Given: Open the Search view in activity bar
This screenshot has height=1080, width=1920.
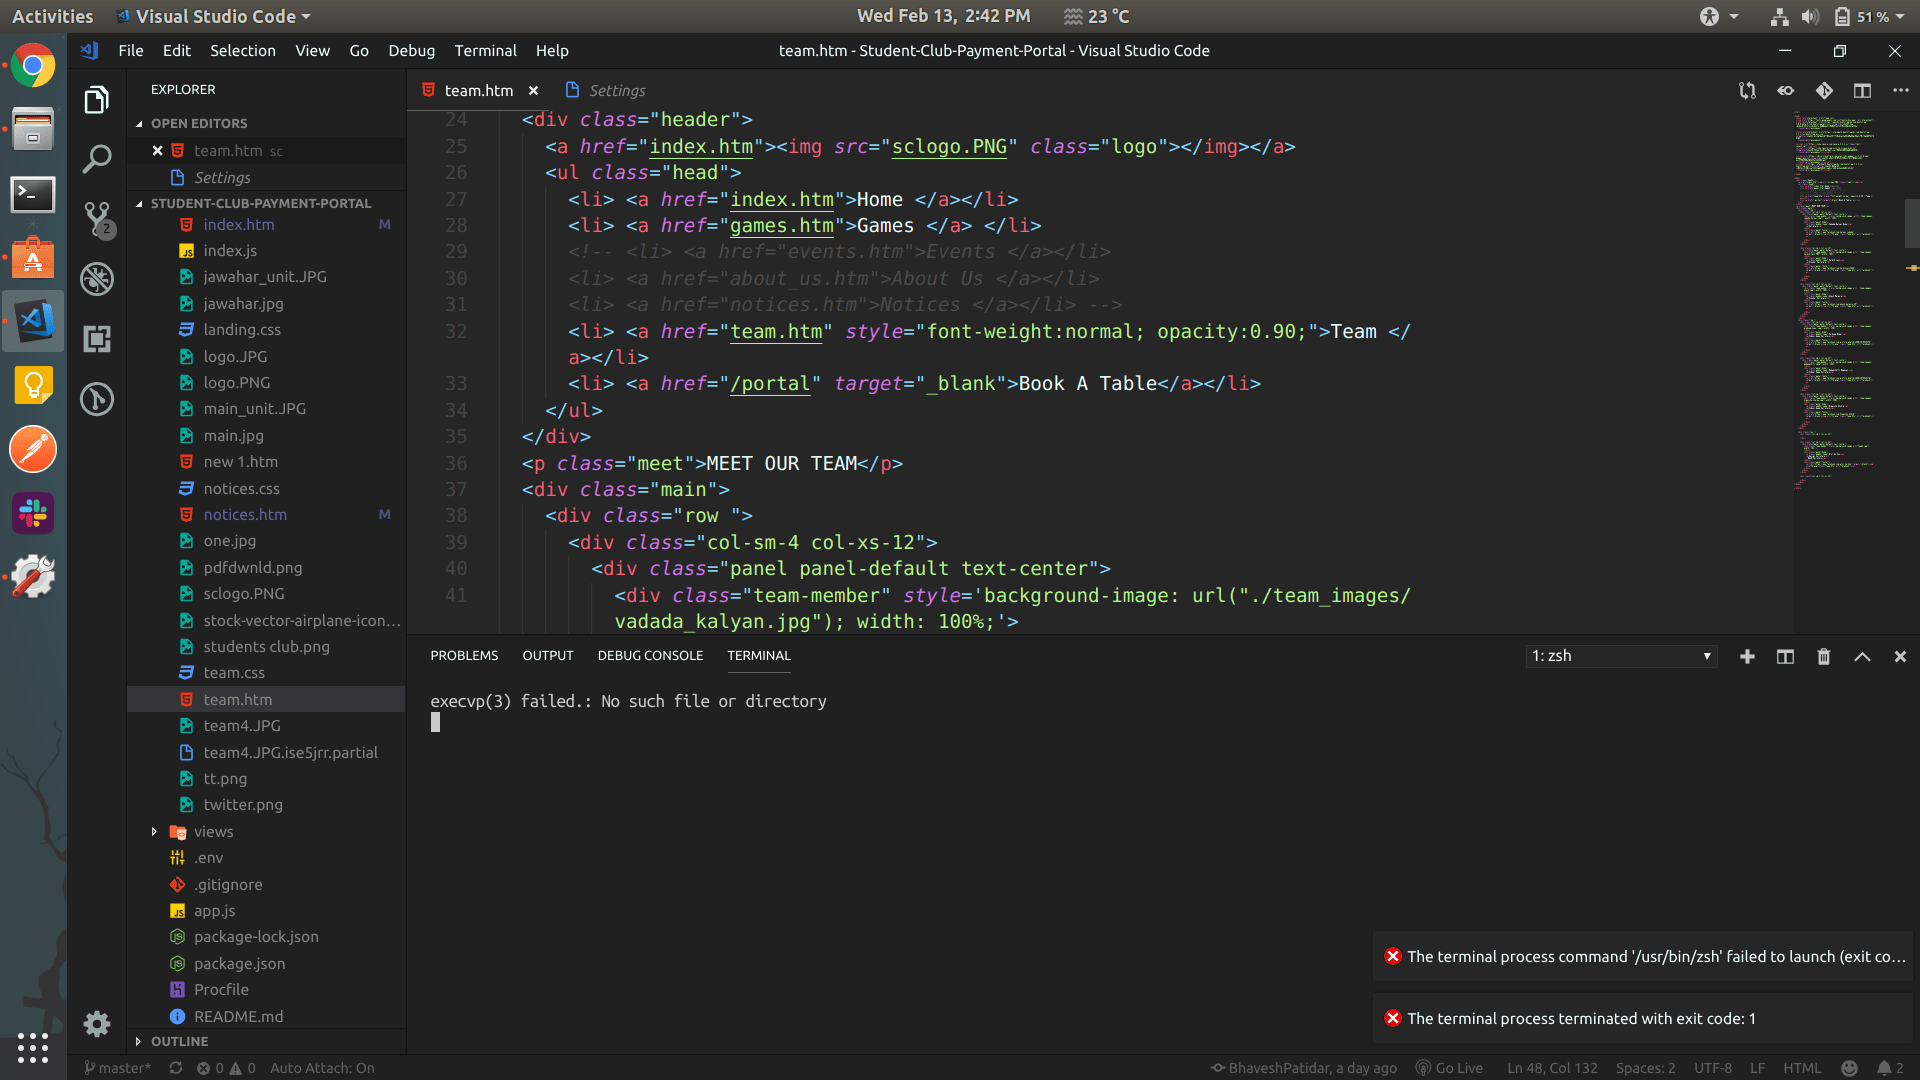Looking at the screenshot, I should pos(97,159).
